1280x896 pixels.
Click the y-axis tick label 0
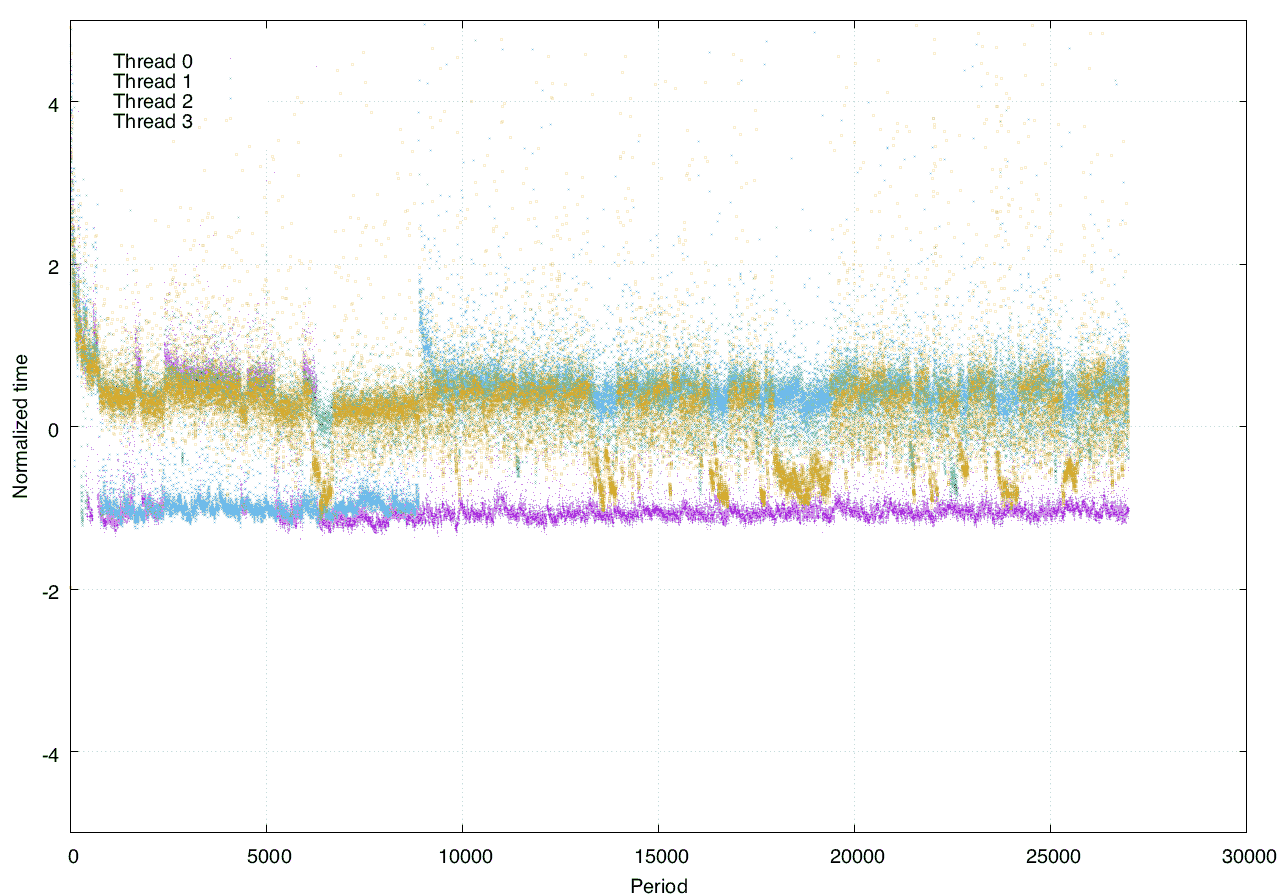click(53, 428)
